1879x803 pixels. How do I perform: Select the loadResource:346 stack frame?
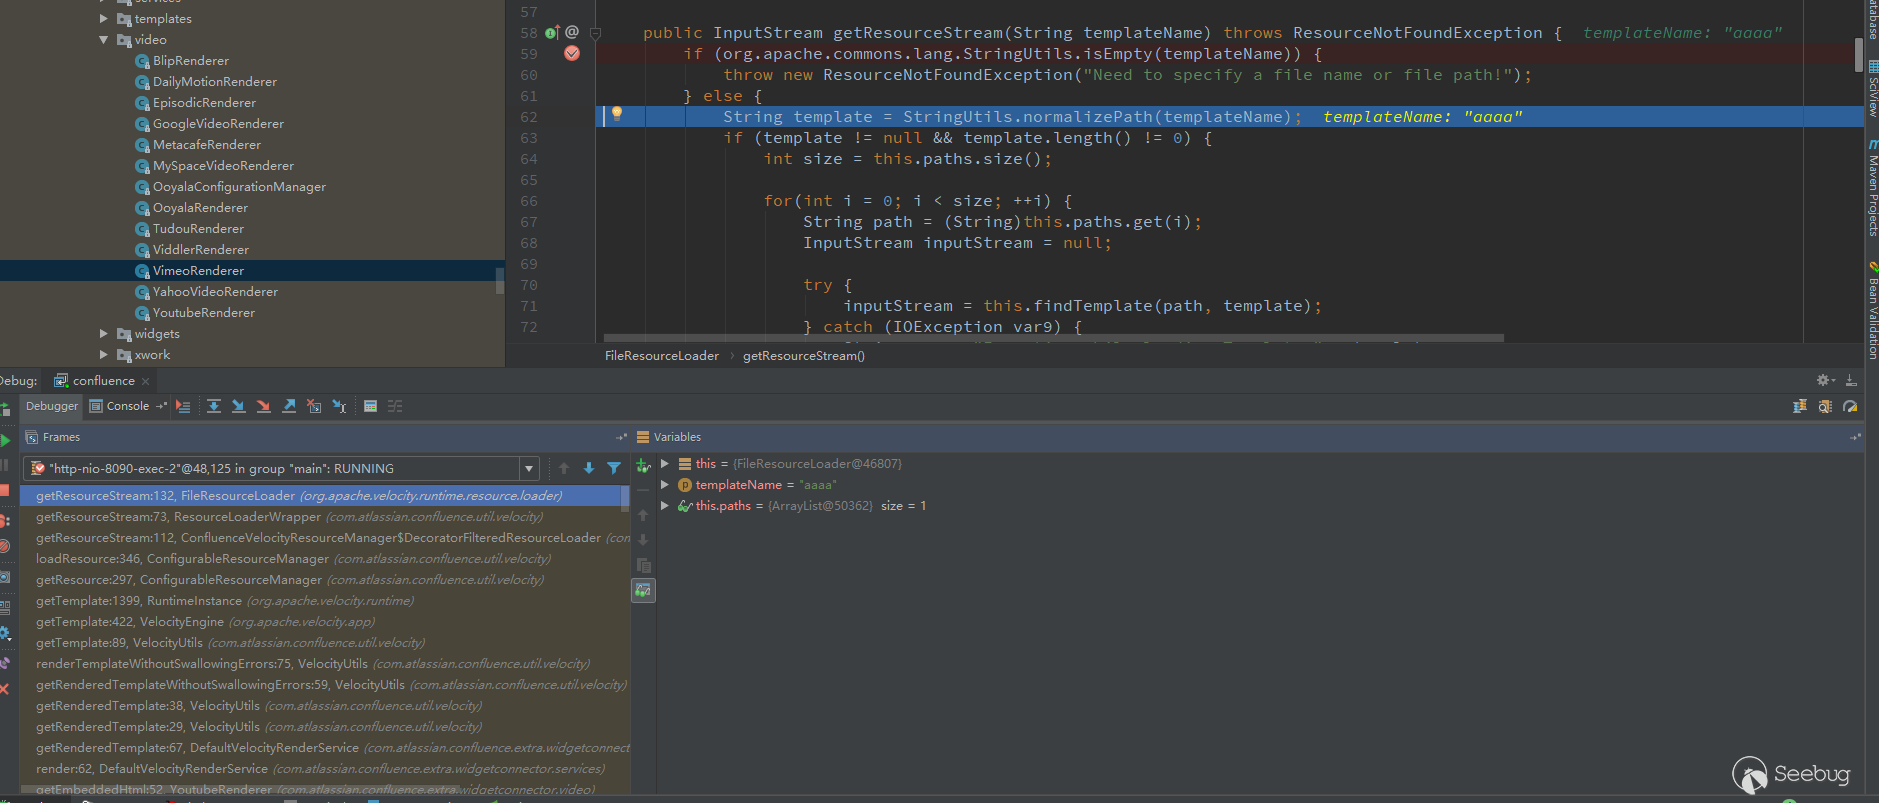[182, 559]
